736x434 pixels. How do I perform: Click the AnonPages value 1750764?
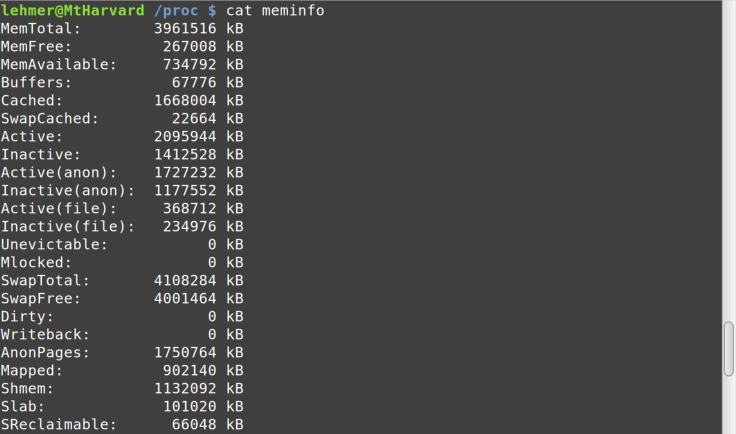pyautogui.click(x=185, y=352)
